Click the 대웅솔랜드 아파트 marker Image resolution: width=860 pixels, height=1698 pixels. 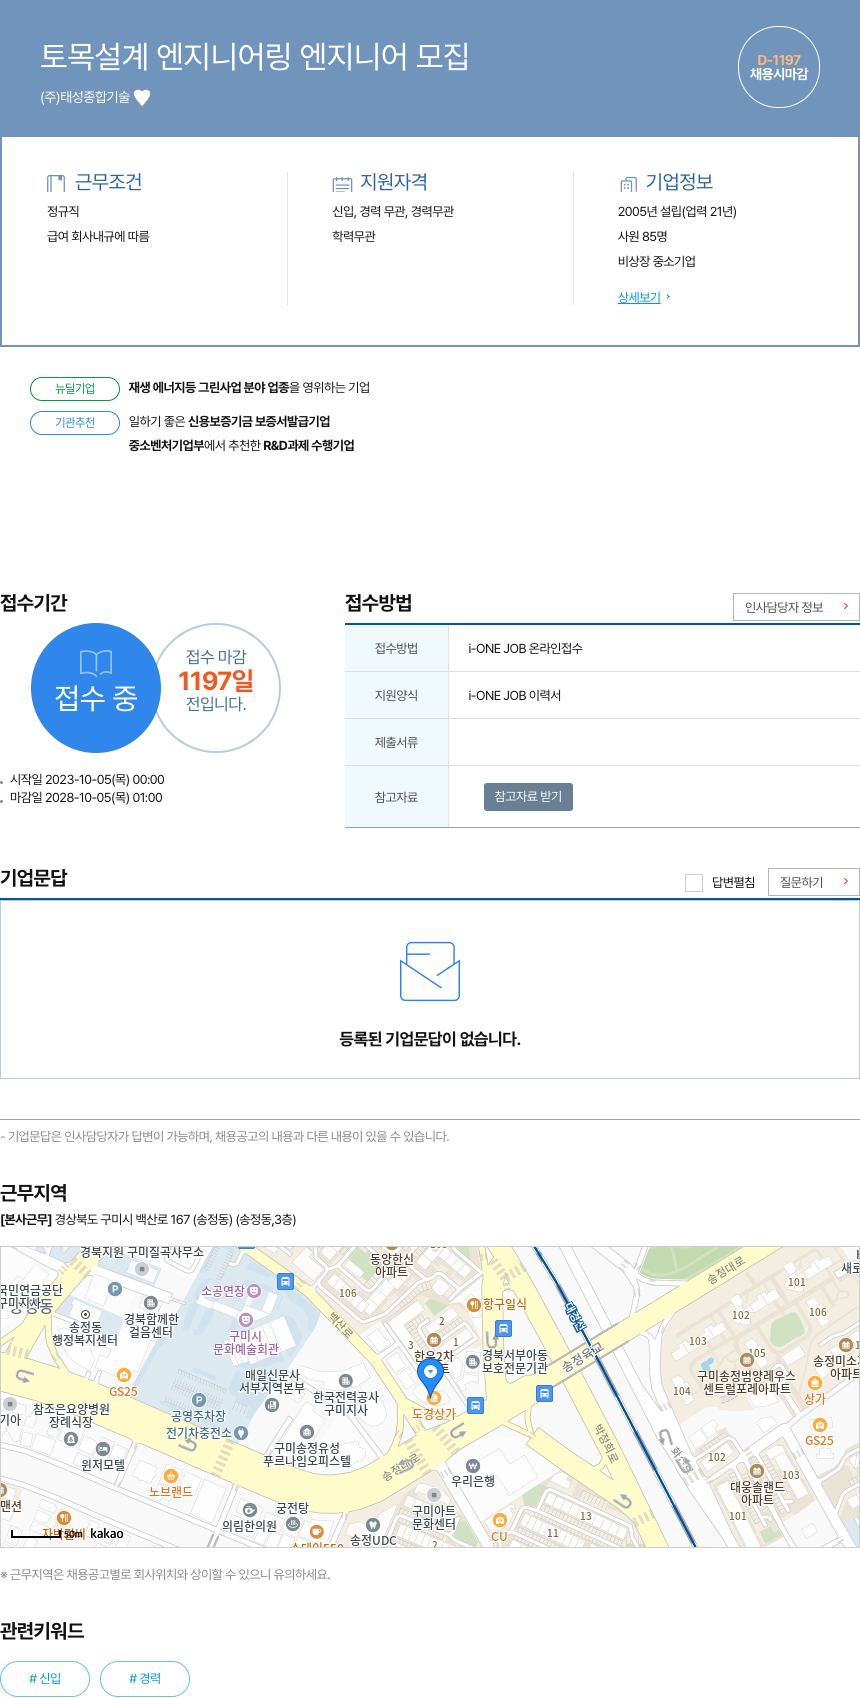tap(757, 1471)
